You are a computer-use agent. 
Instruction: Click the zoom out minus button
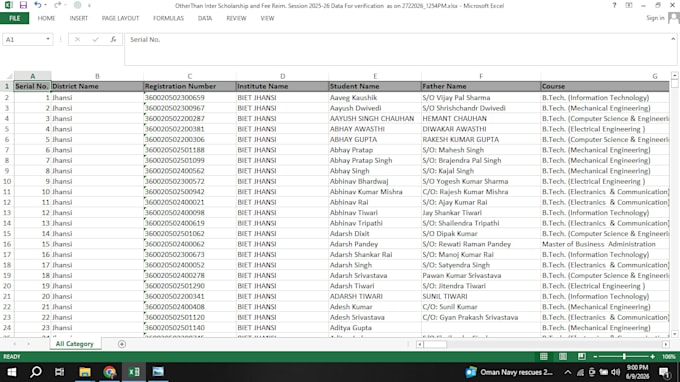[x=595, y=356]
